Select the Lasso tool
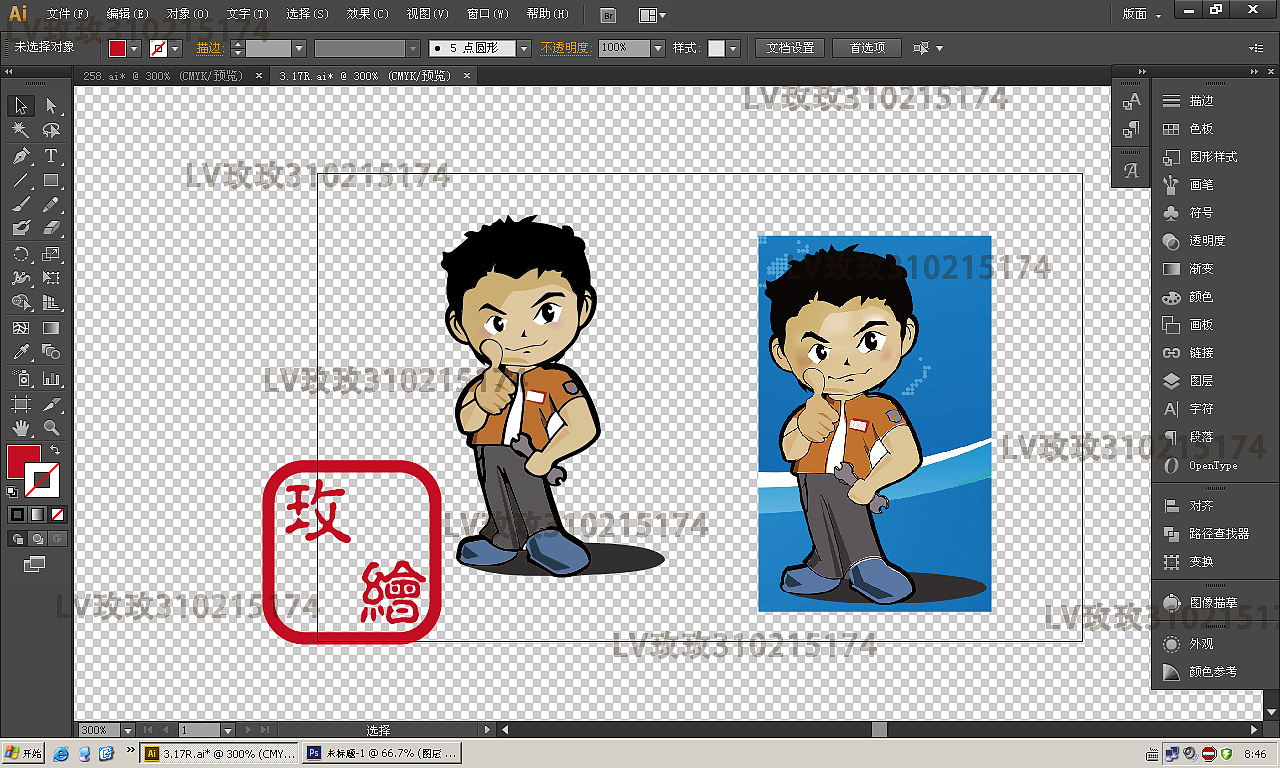The width and height of the screenshot is (1280, 768). click(51, 130)
